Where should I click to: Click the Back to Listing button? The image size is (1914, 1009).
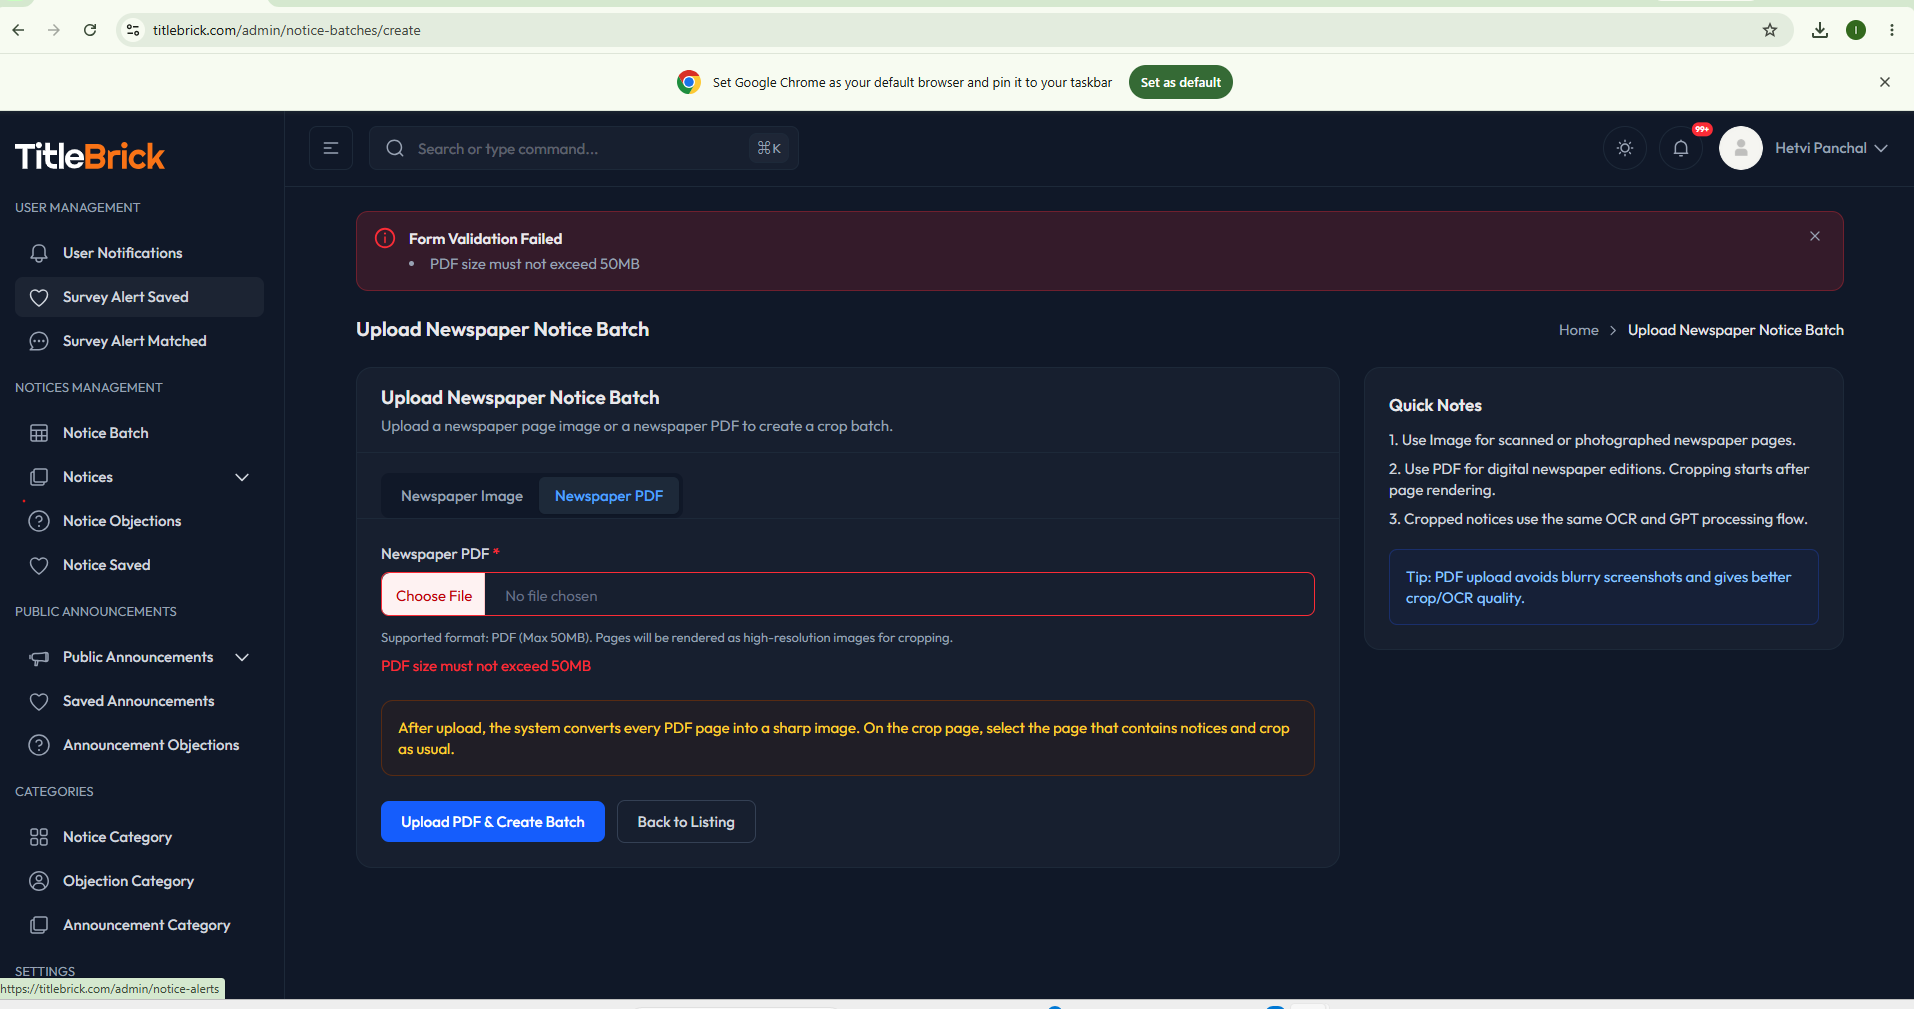click(x=686, y=822)
